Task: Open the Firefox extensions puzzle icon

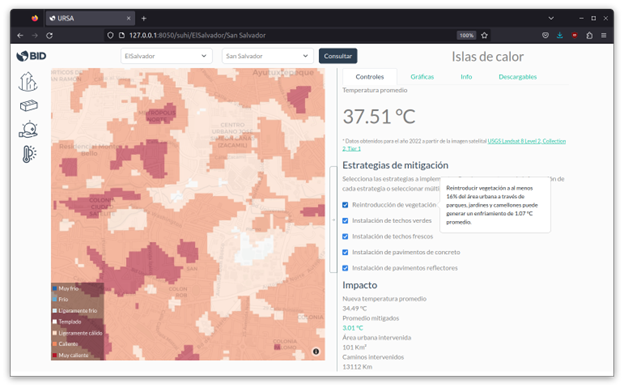Action: coord(589,35)
